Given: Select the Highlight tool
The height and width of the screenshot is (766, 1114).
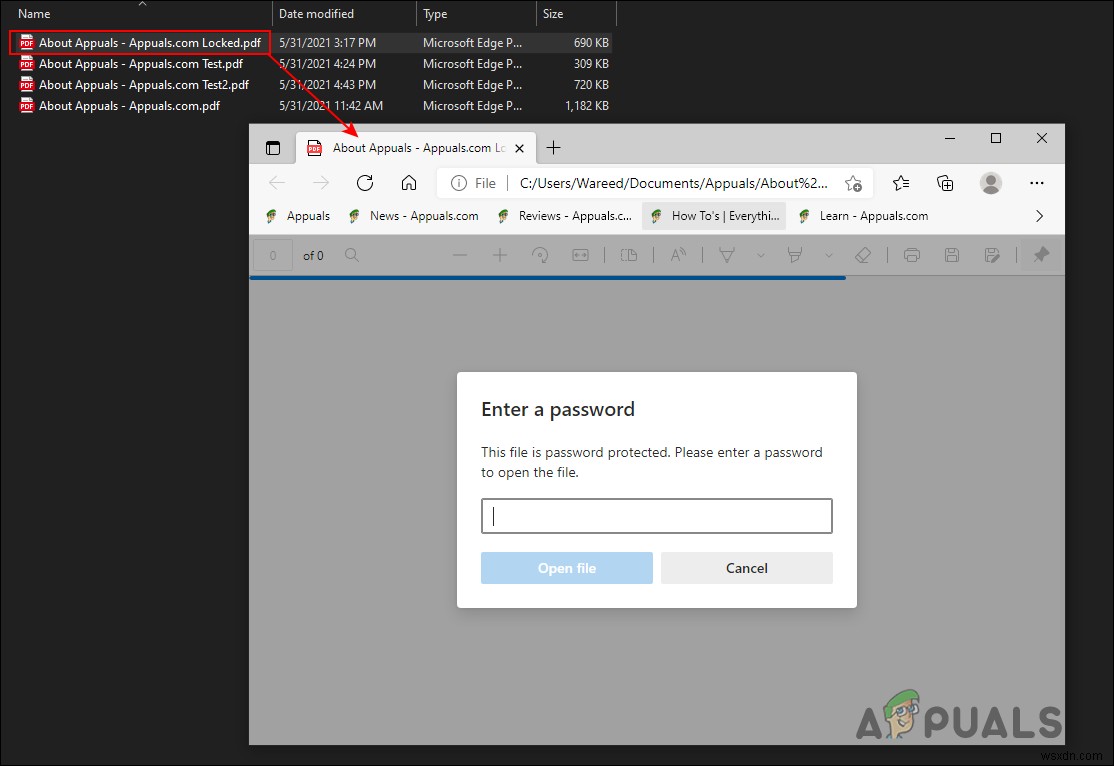Looking at the screenshot, I should 795,255.
